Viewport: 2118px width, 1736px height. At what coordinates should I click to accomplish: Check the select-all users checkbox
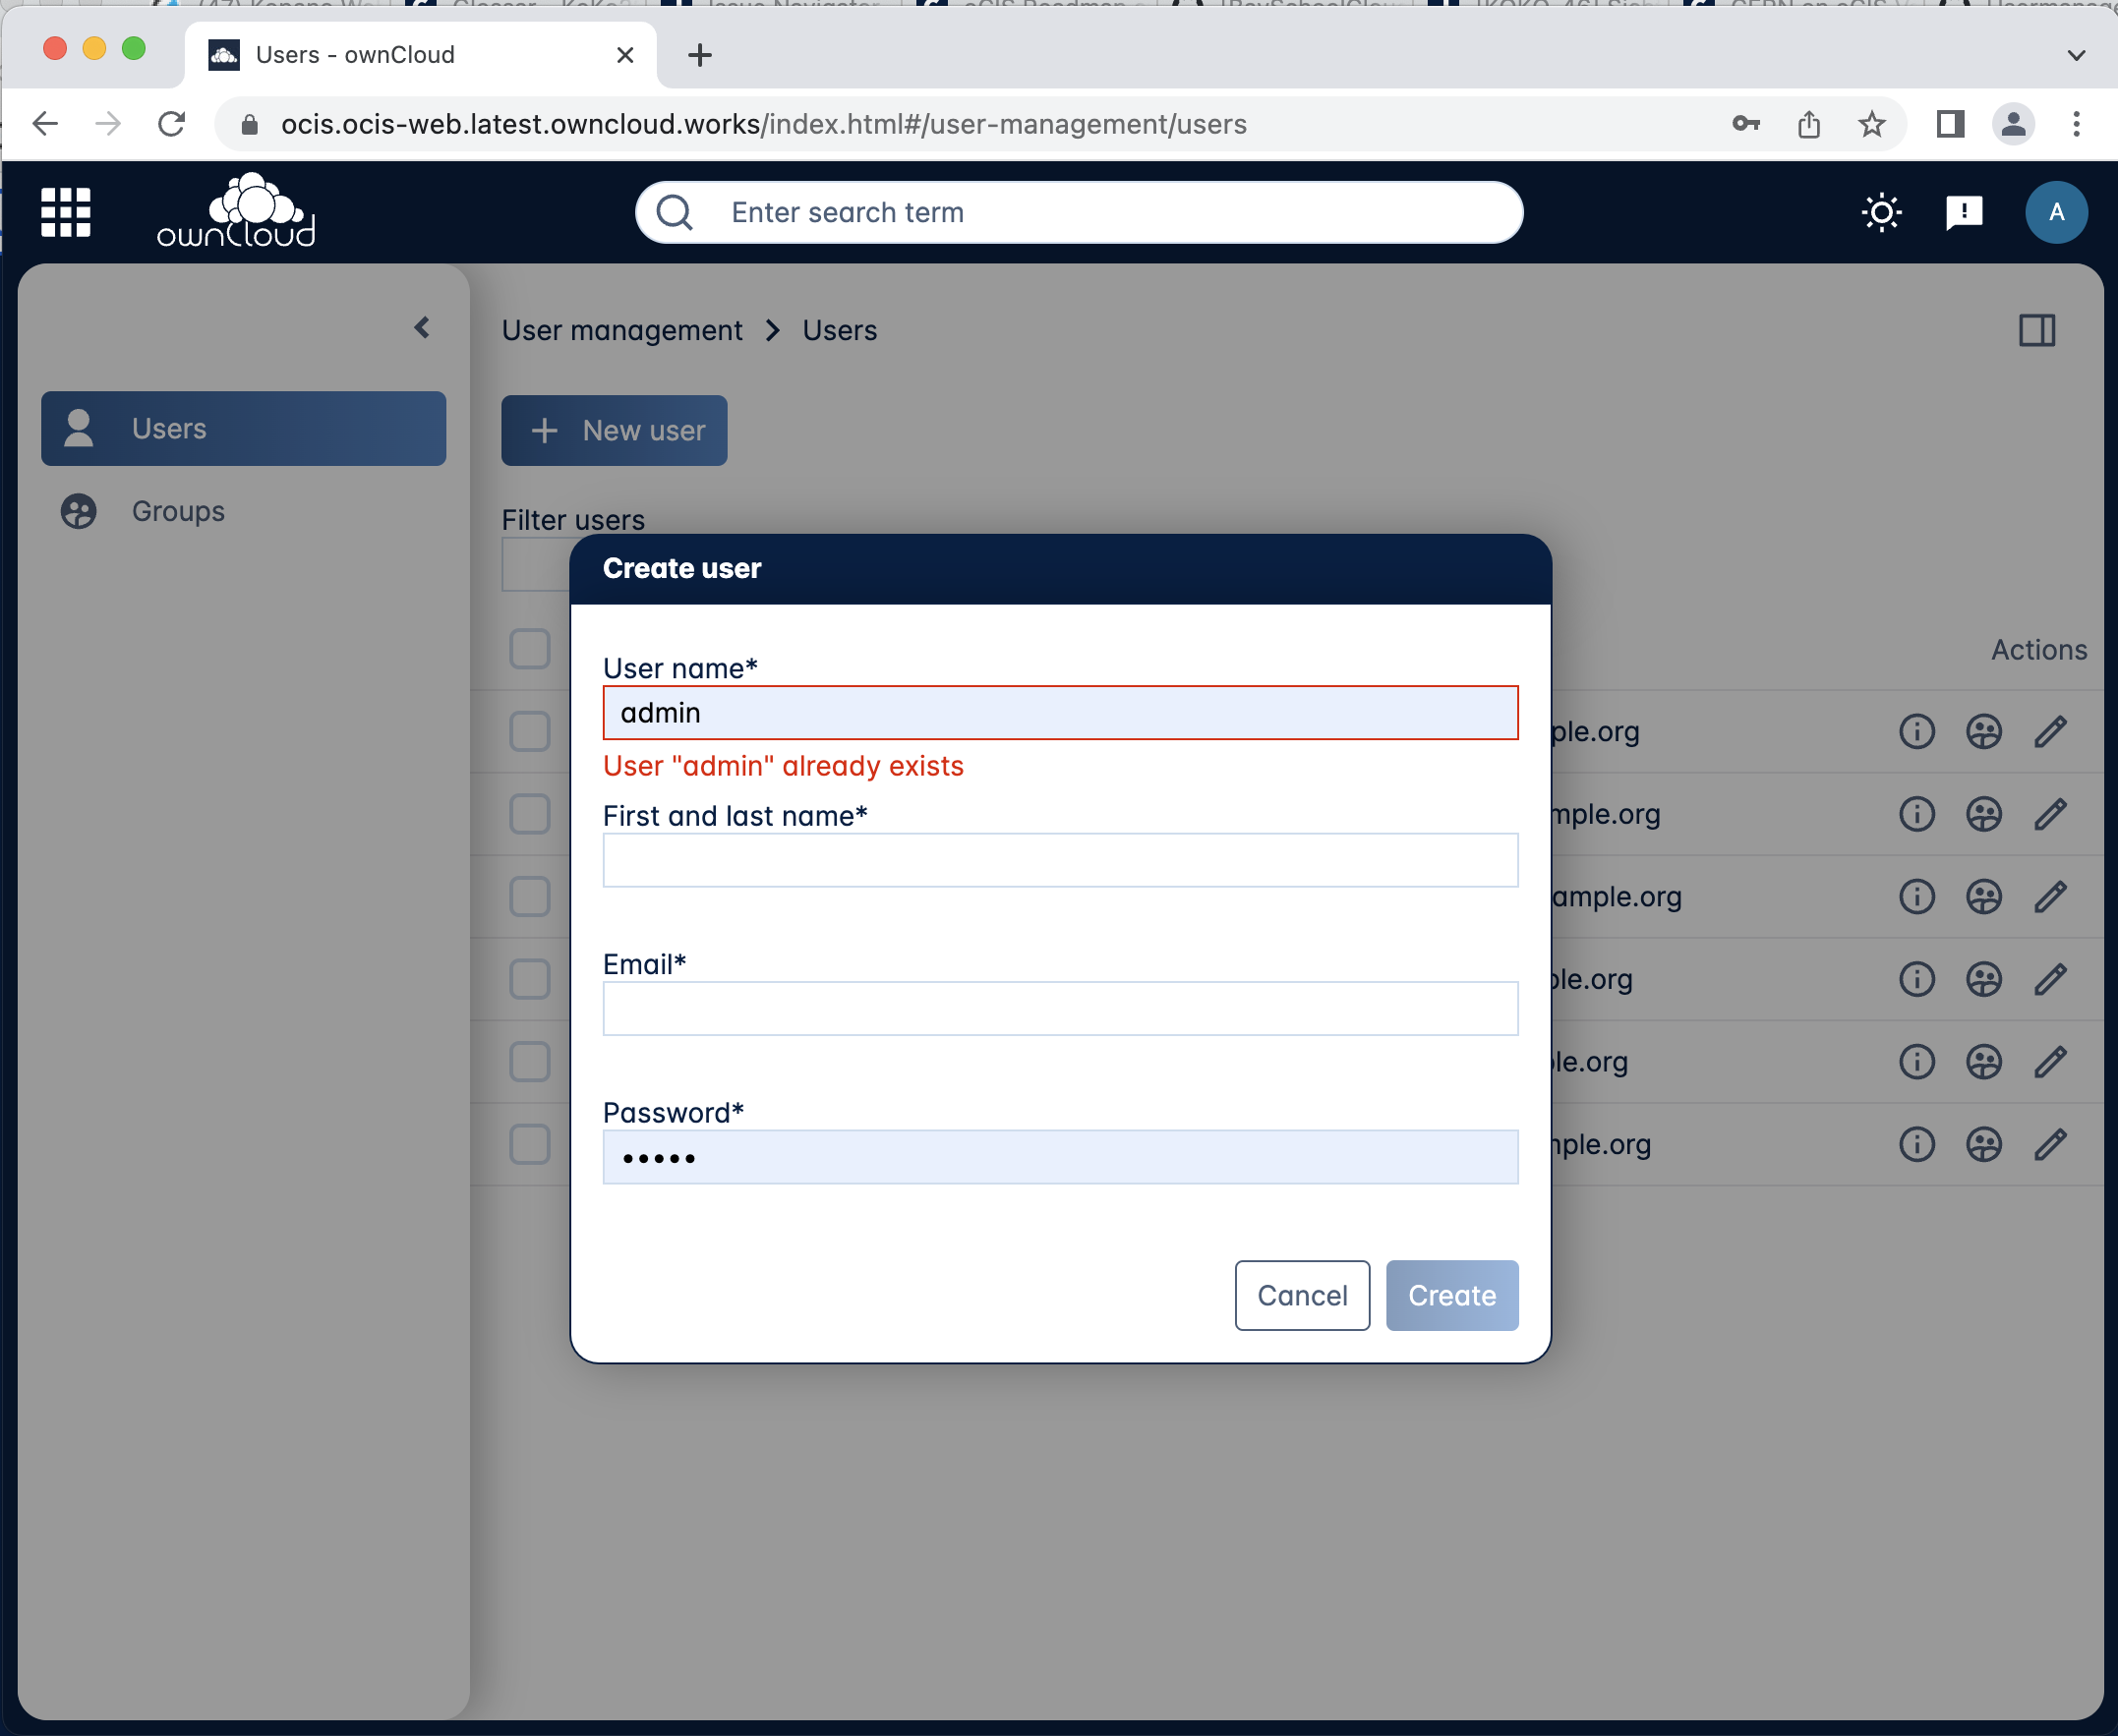click(530, 648)
